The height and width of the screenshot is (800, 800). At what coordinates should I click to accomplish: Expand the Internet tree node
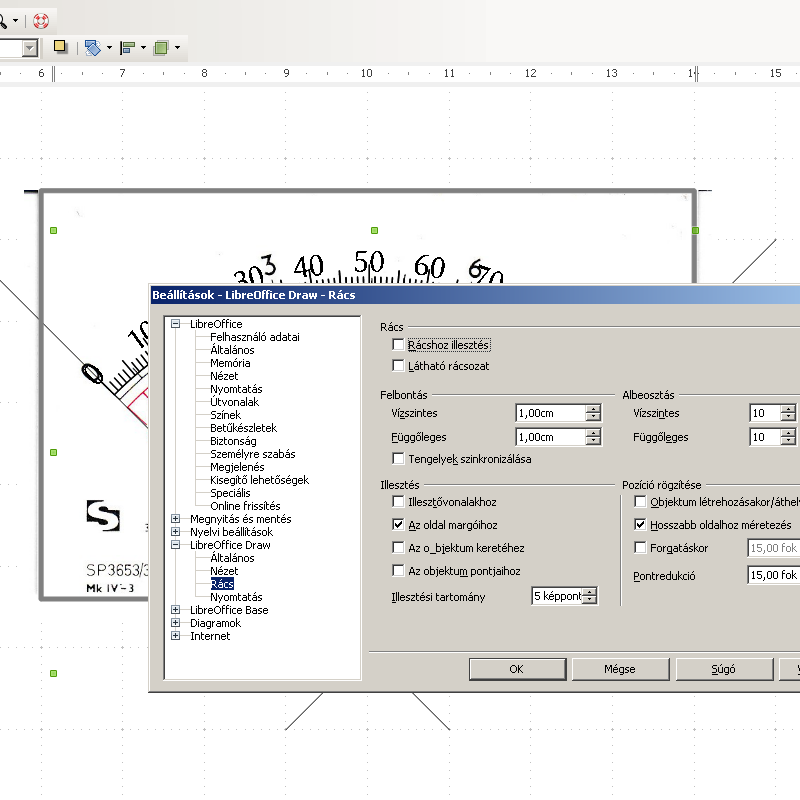click(x=176, y=636)
